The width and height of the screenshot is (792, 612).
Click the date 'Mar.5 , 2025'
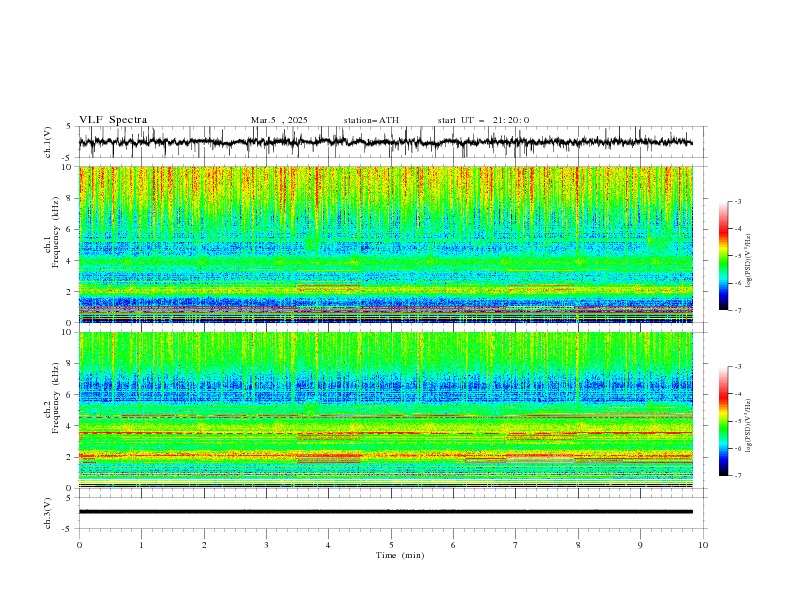point(279,120)
